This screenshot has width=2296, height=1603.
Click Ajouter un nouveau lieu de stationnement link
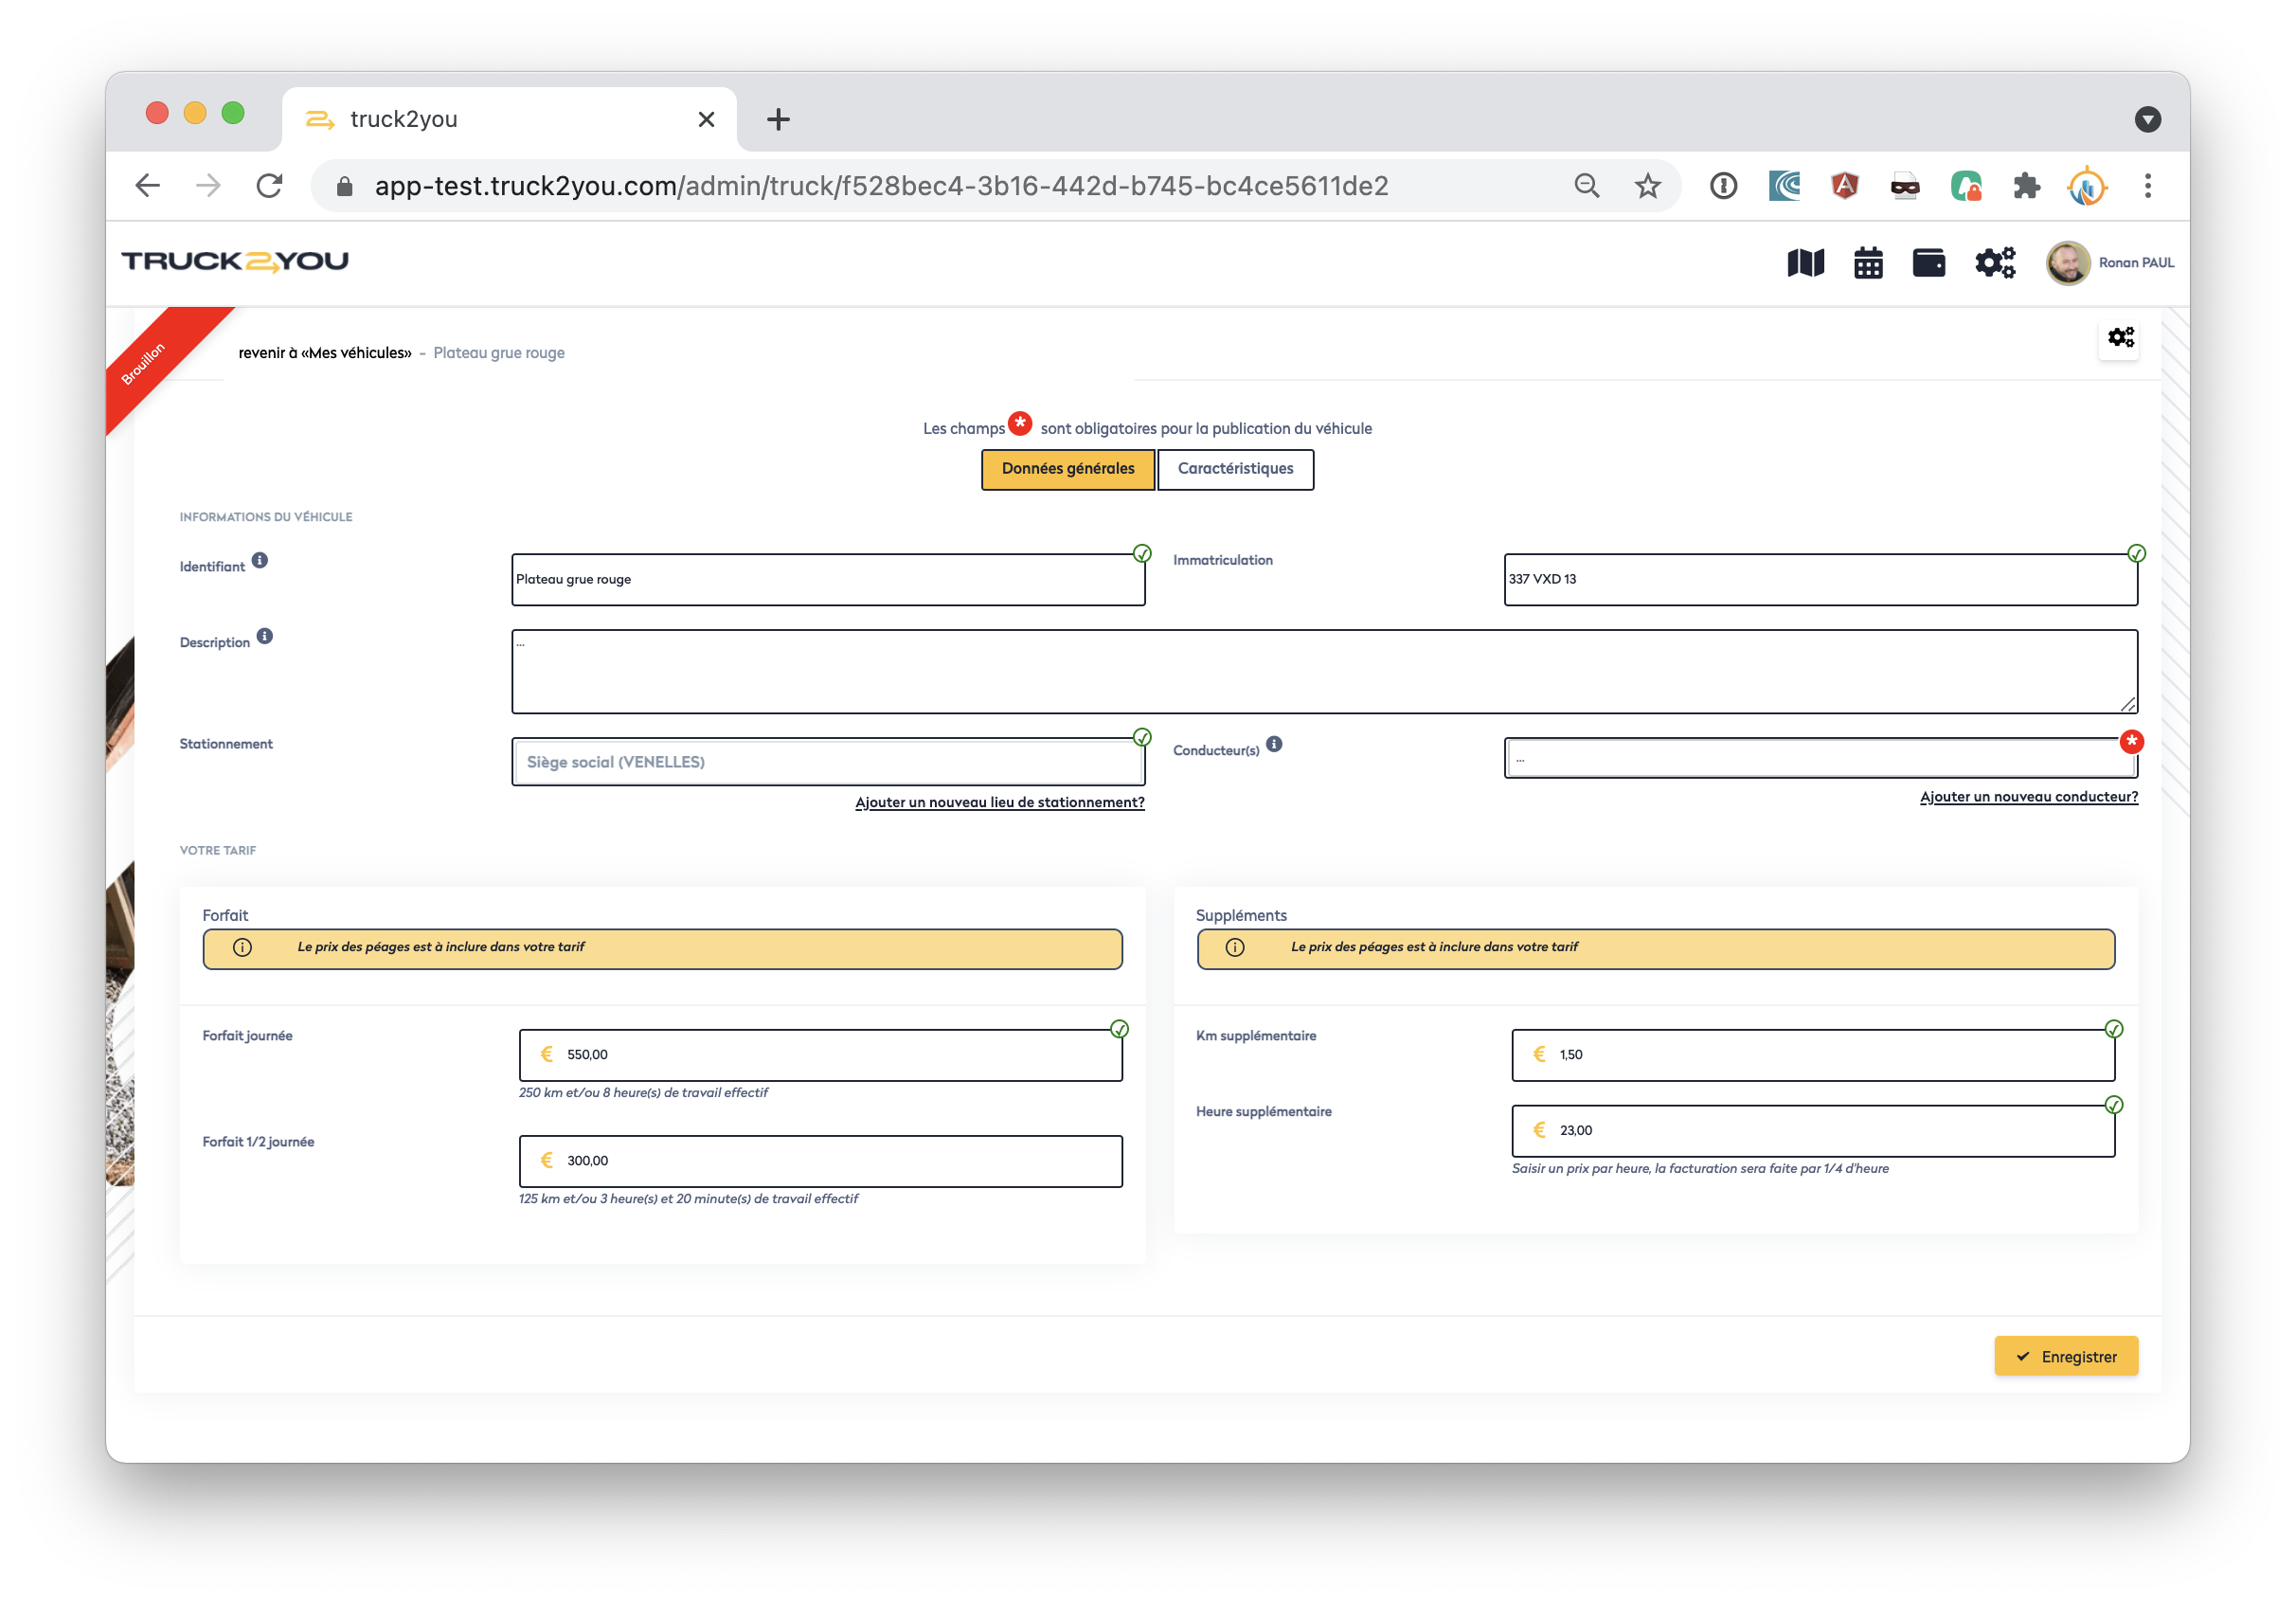[x=999, y=803]
